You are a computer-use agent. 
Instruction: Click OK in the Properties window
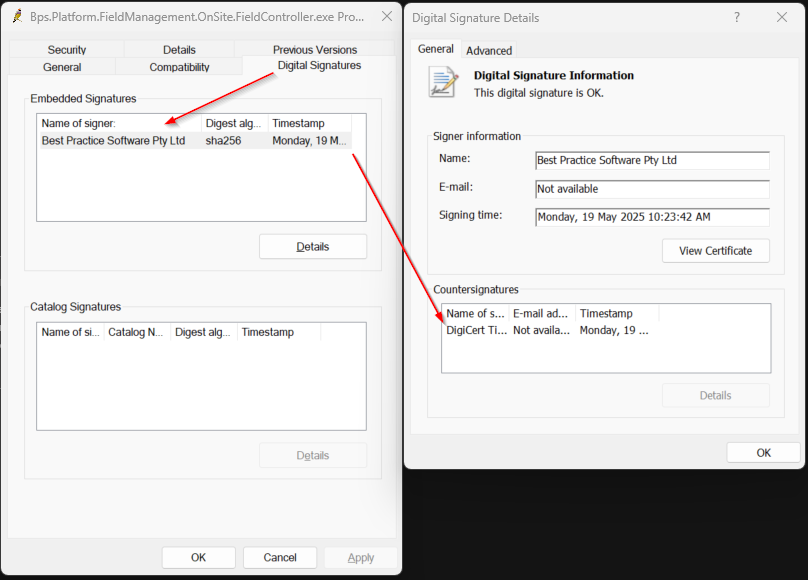pos(198,557)
